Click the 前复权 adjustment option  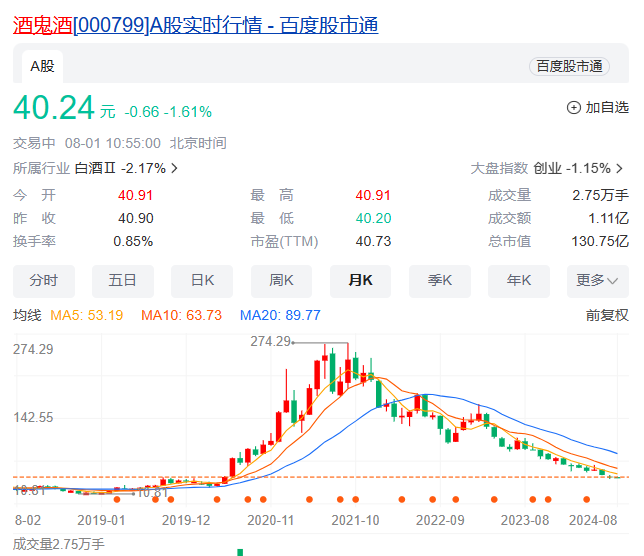[x=607, y=315]
